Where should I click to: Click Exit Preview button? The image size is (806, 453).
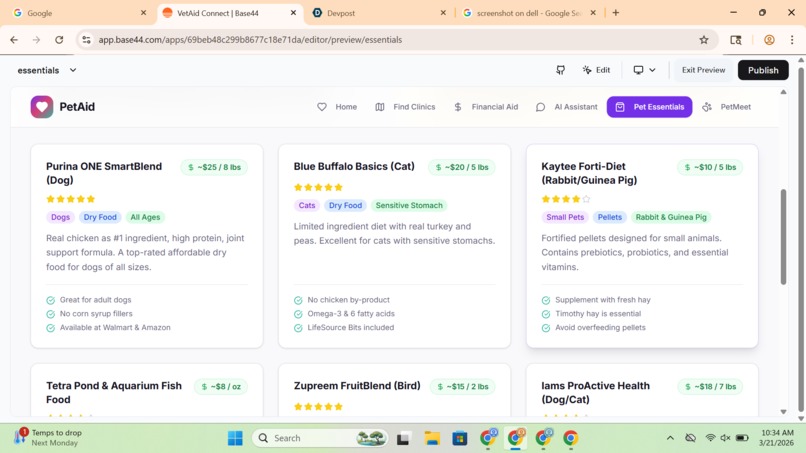(703, 70)
